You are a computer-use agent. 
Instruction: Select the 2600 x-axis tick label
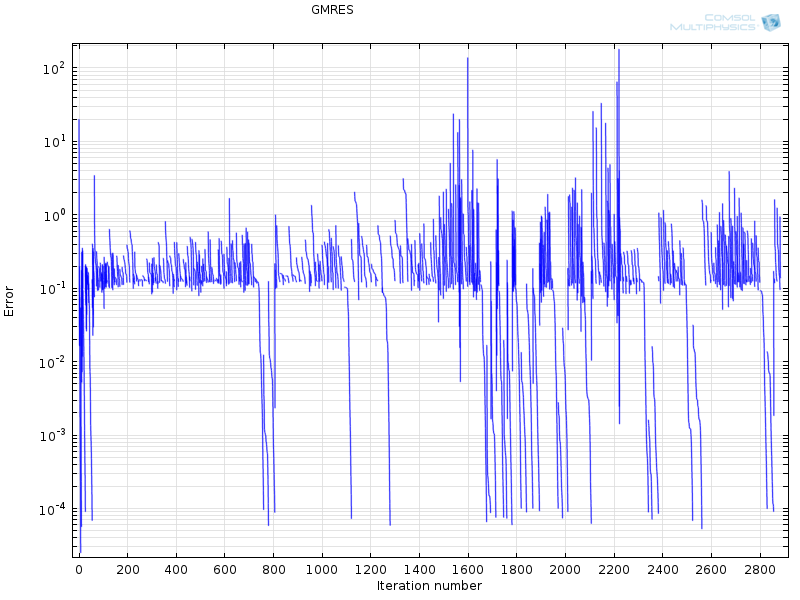click(x=711, y=570)
